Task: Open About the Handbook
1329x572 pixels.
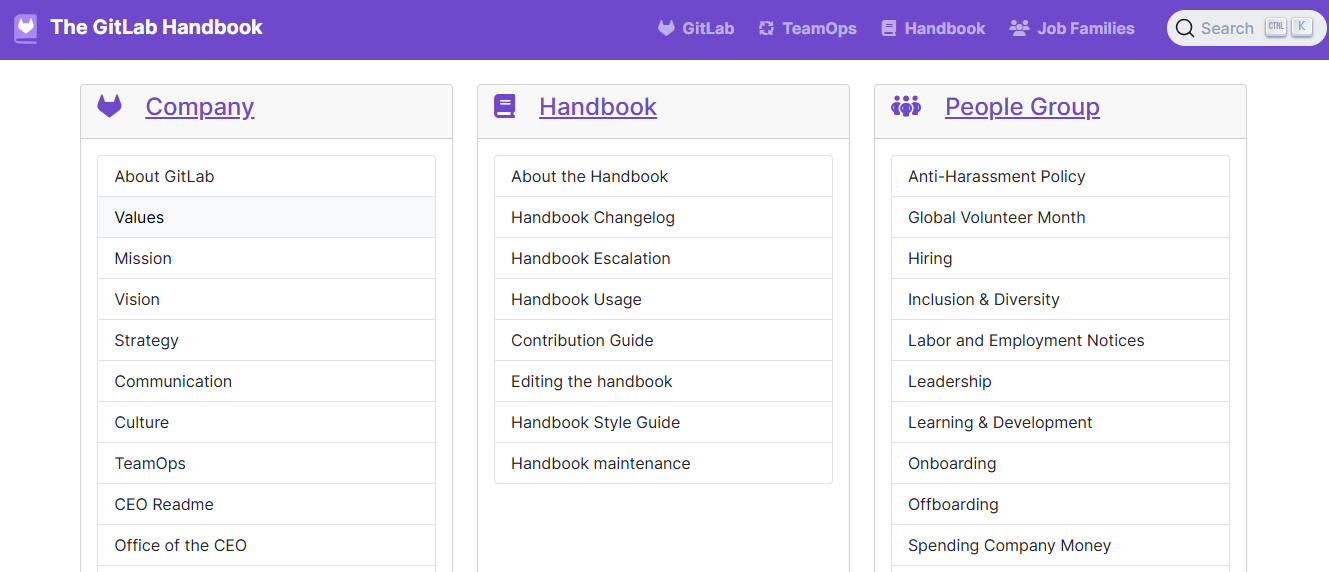Action: coord(663,176)
